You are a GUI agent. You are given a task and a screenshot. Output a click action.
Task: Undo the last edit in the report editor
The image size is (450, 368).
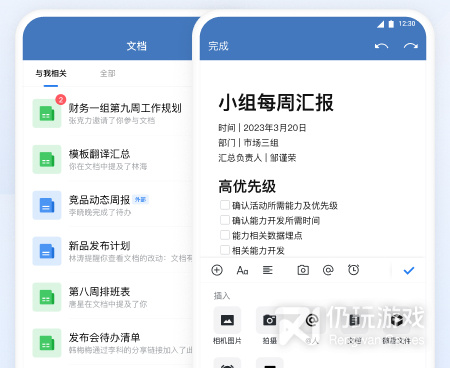click(381, 46)
